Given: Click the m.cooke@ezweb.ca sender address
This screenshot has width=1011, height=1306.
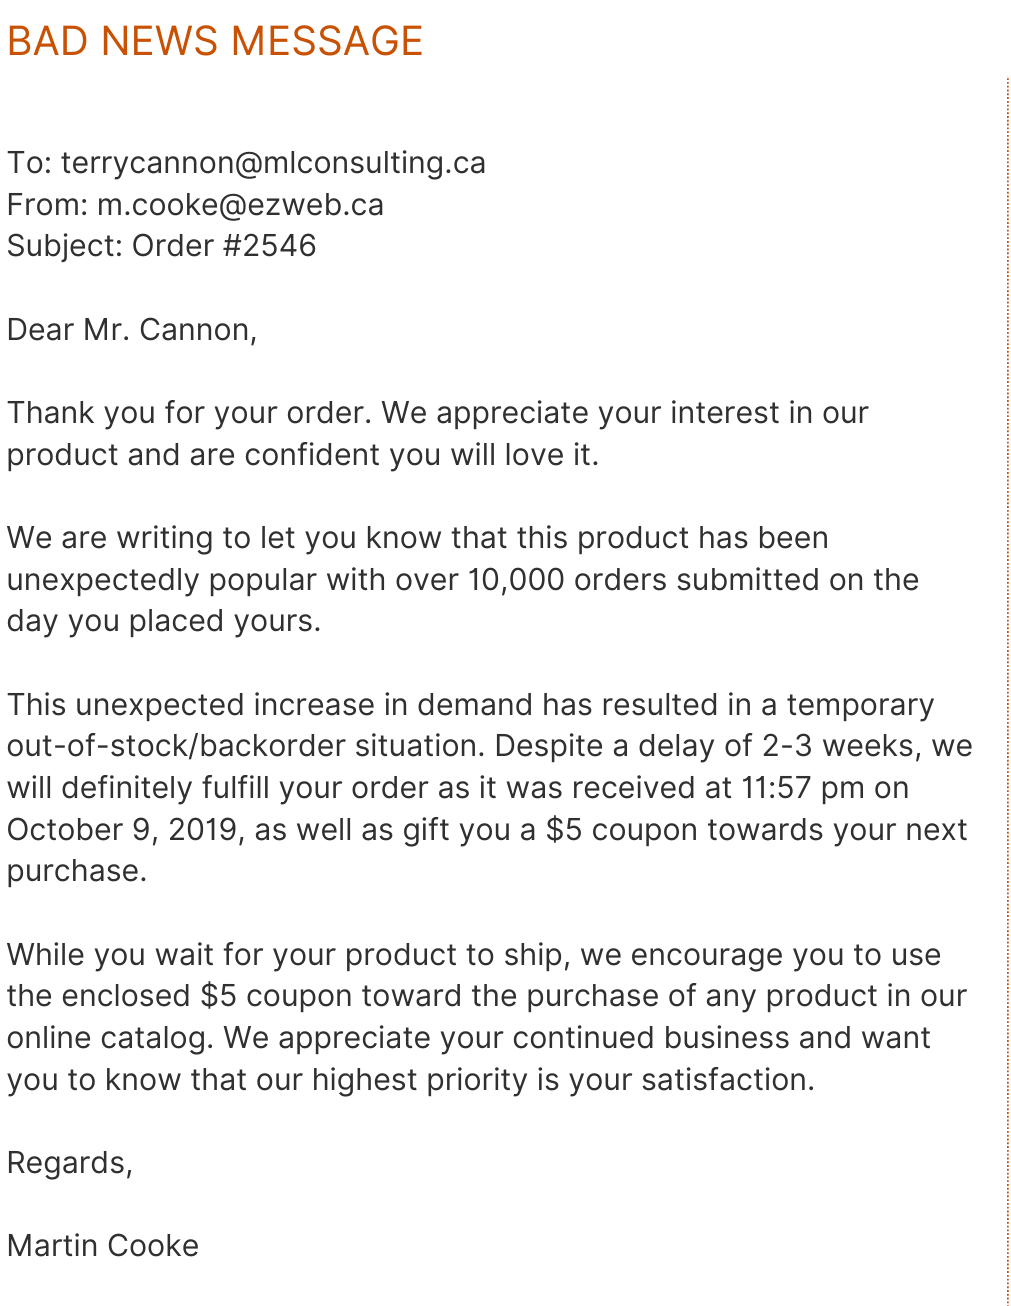Looking at the screenshot, I should (x=240, y=205).
